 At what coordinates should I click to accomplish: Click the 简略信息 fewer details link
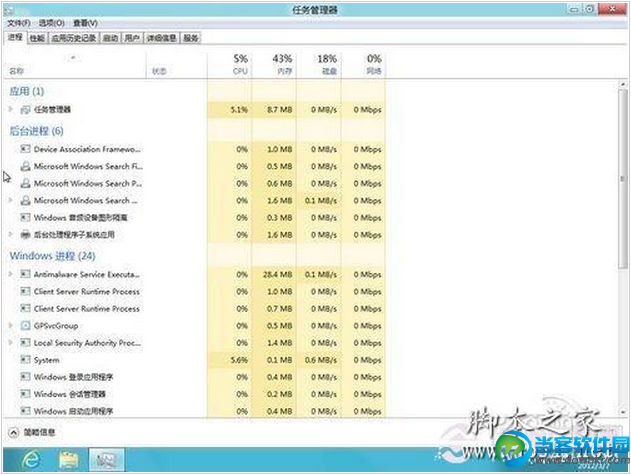coord(39,433)
